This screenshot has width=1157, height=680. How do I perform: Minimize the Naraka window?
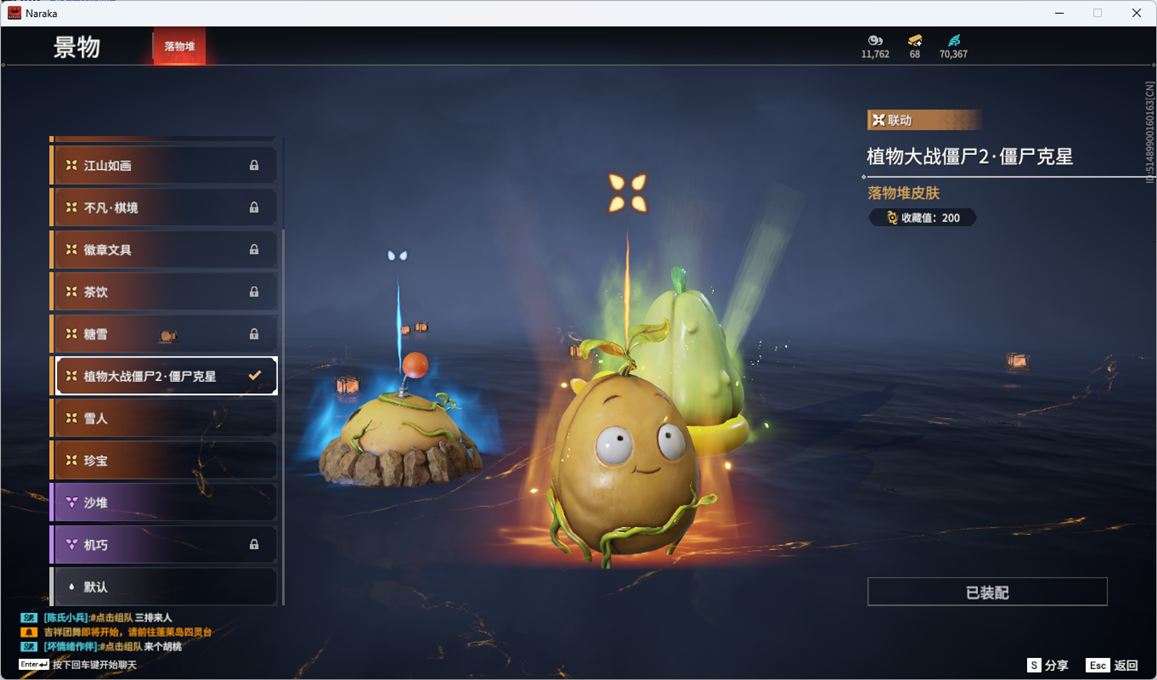pyautogui.click(x=1060, y=13)
